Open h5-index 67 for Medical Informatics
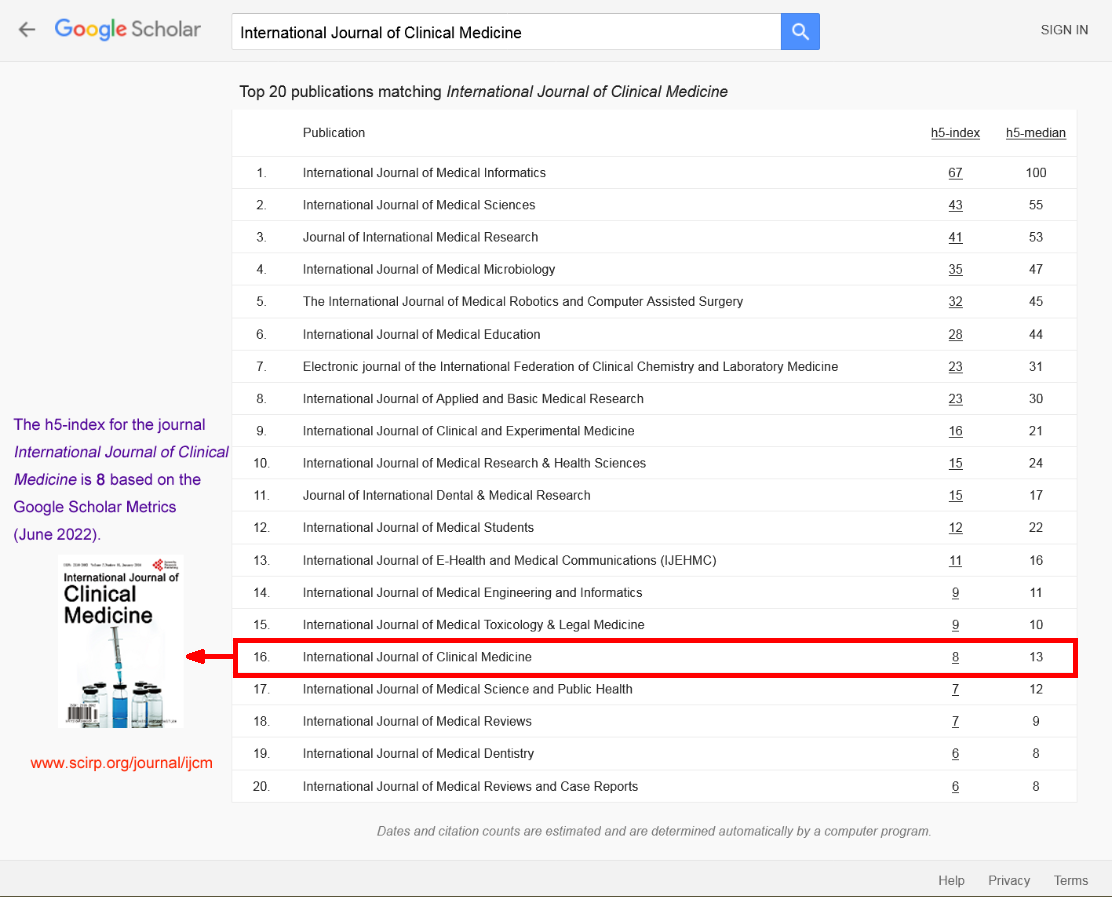1112x898 pixels. click(x=955, y=173)
